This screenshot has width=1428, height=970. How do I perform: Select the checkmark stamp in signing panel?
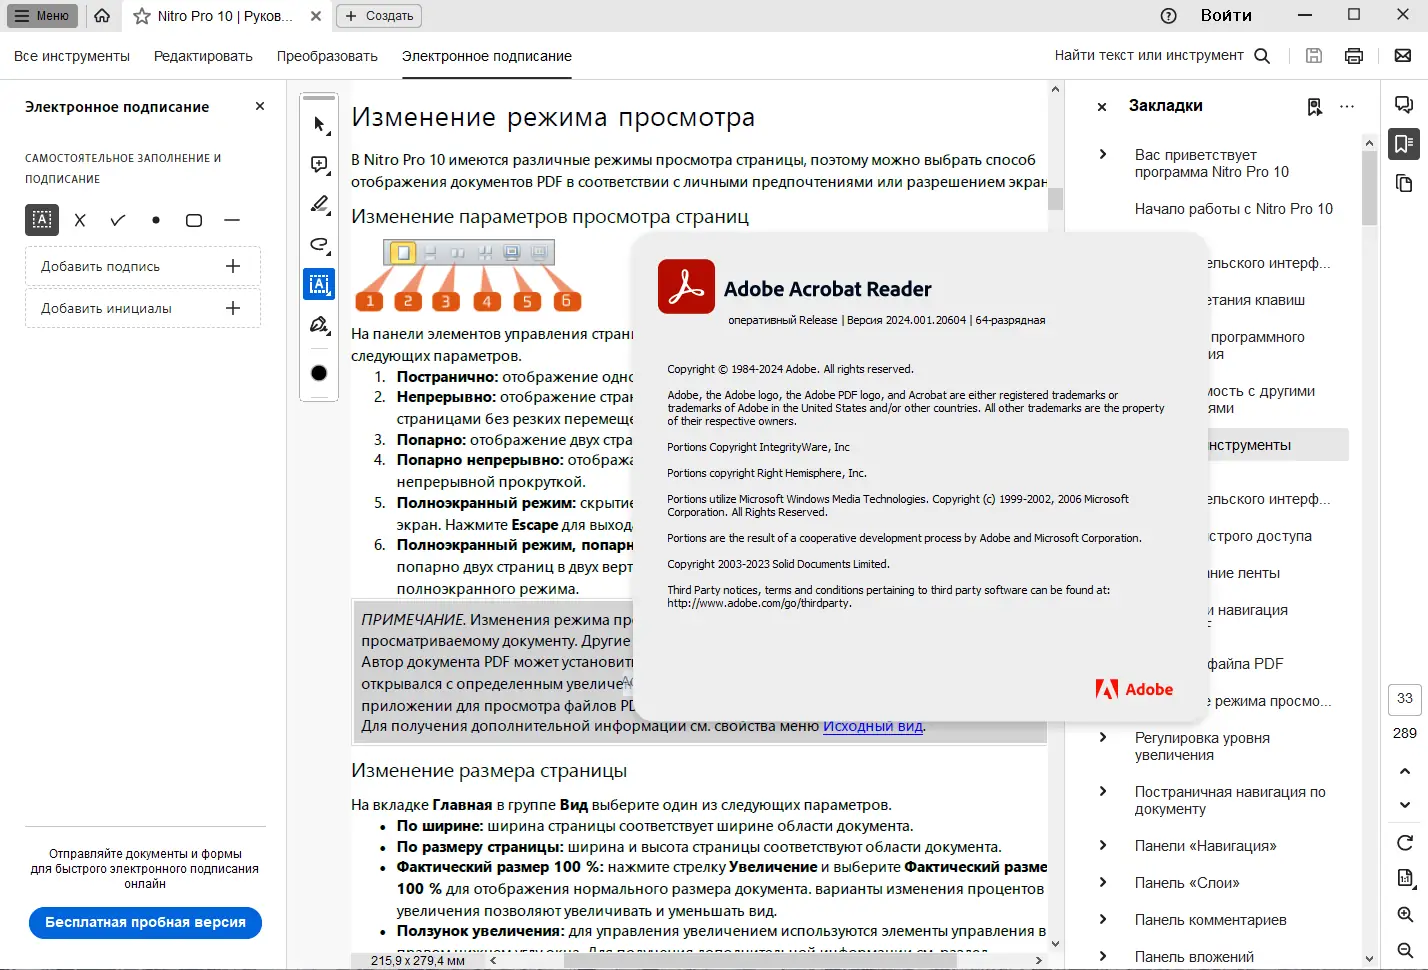[x=117, y=220]
